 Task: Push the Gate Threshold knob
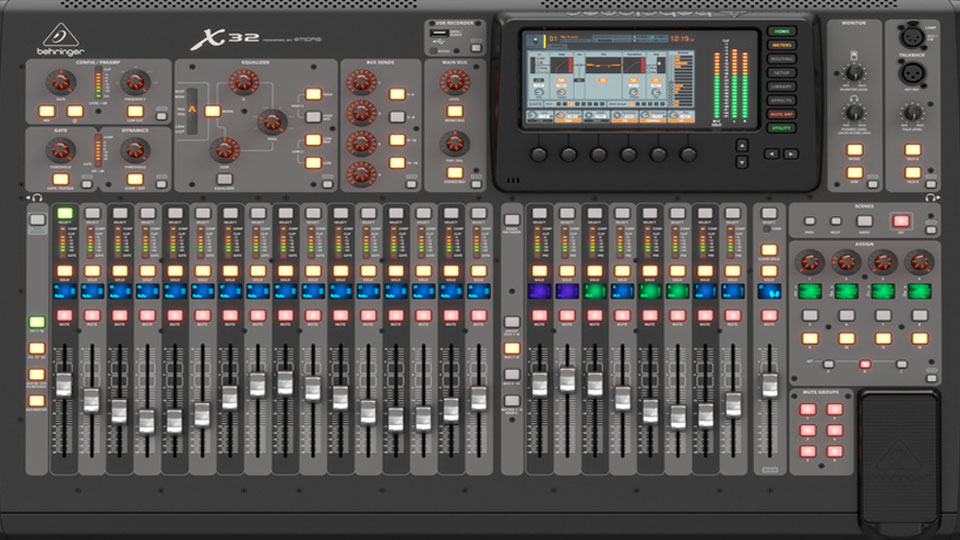[61, 149]
